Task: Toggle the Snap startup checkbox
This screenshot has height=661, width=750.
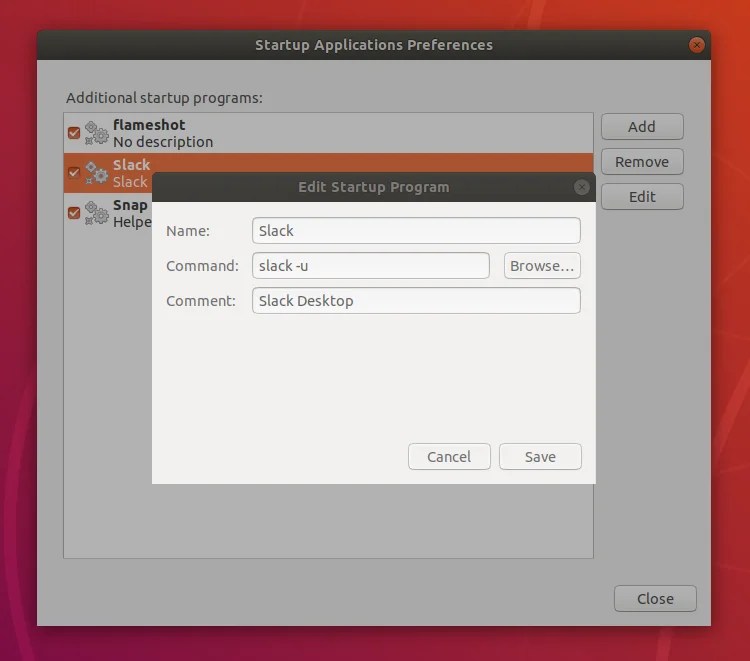Action: [x=74, y=213]
